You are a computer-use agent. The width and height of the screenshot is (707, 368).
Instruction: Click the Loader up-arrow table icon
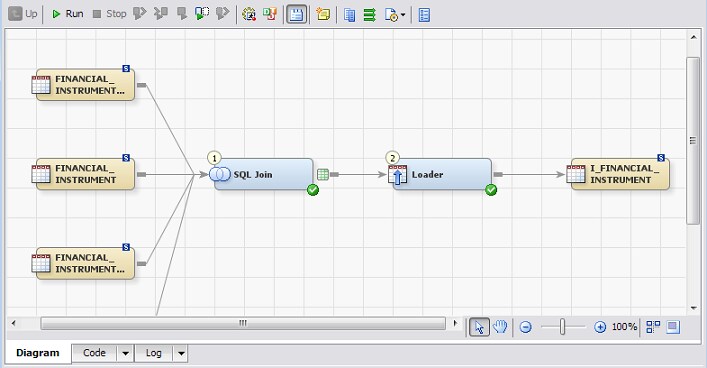click(x=397, y=175)
